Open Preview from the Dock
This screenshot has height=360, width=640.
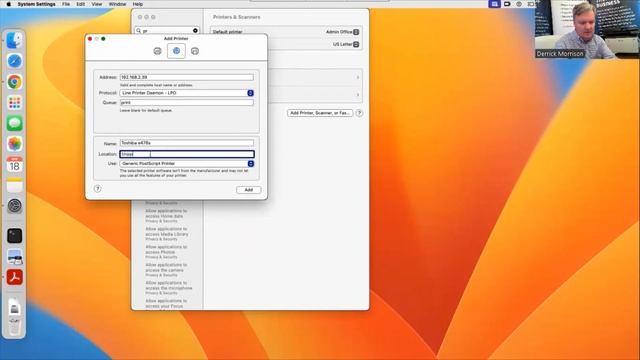click(14, 256)
